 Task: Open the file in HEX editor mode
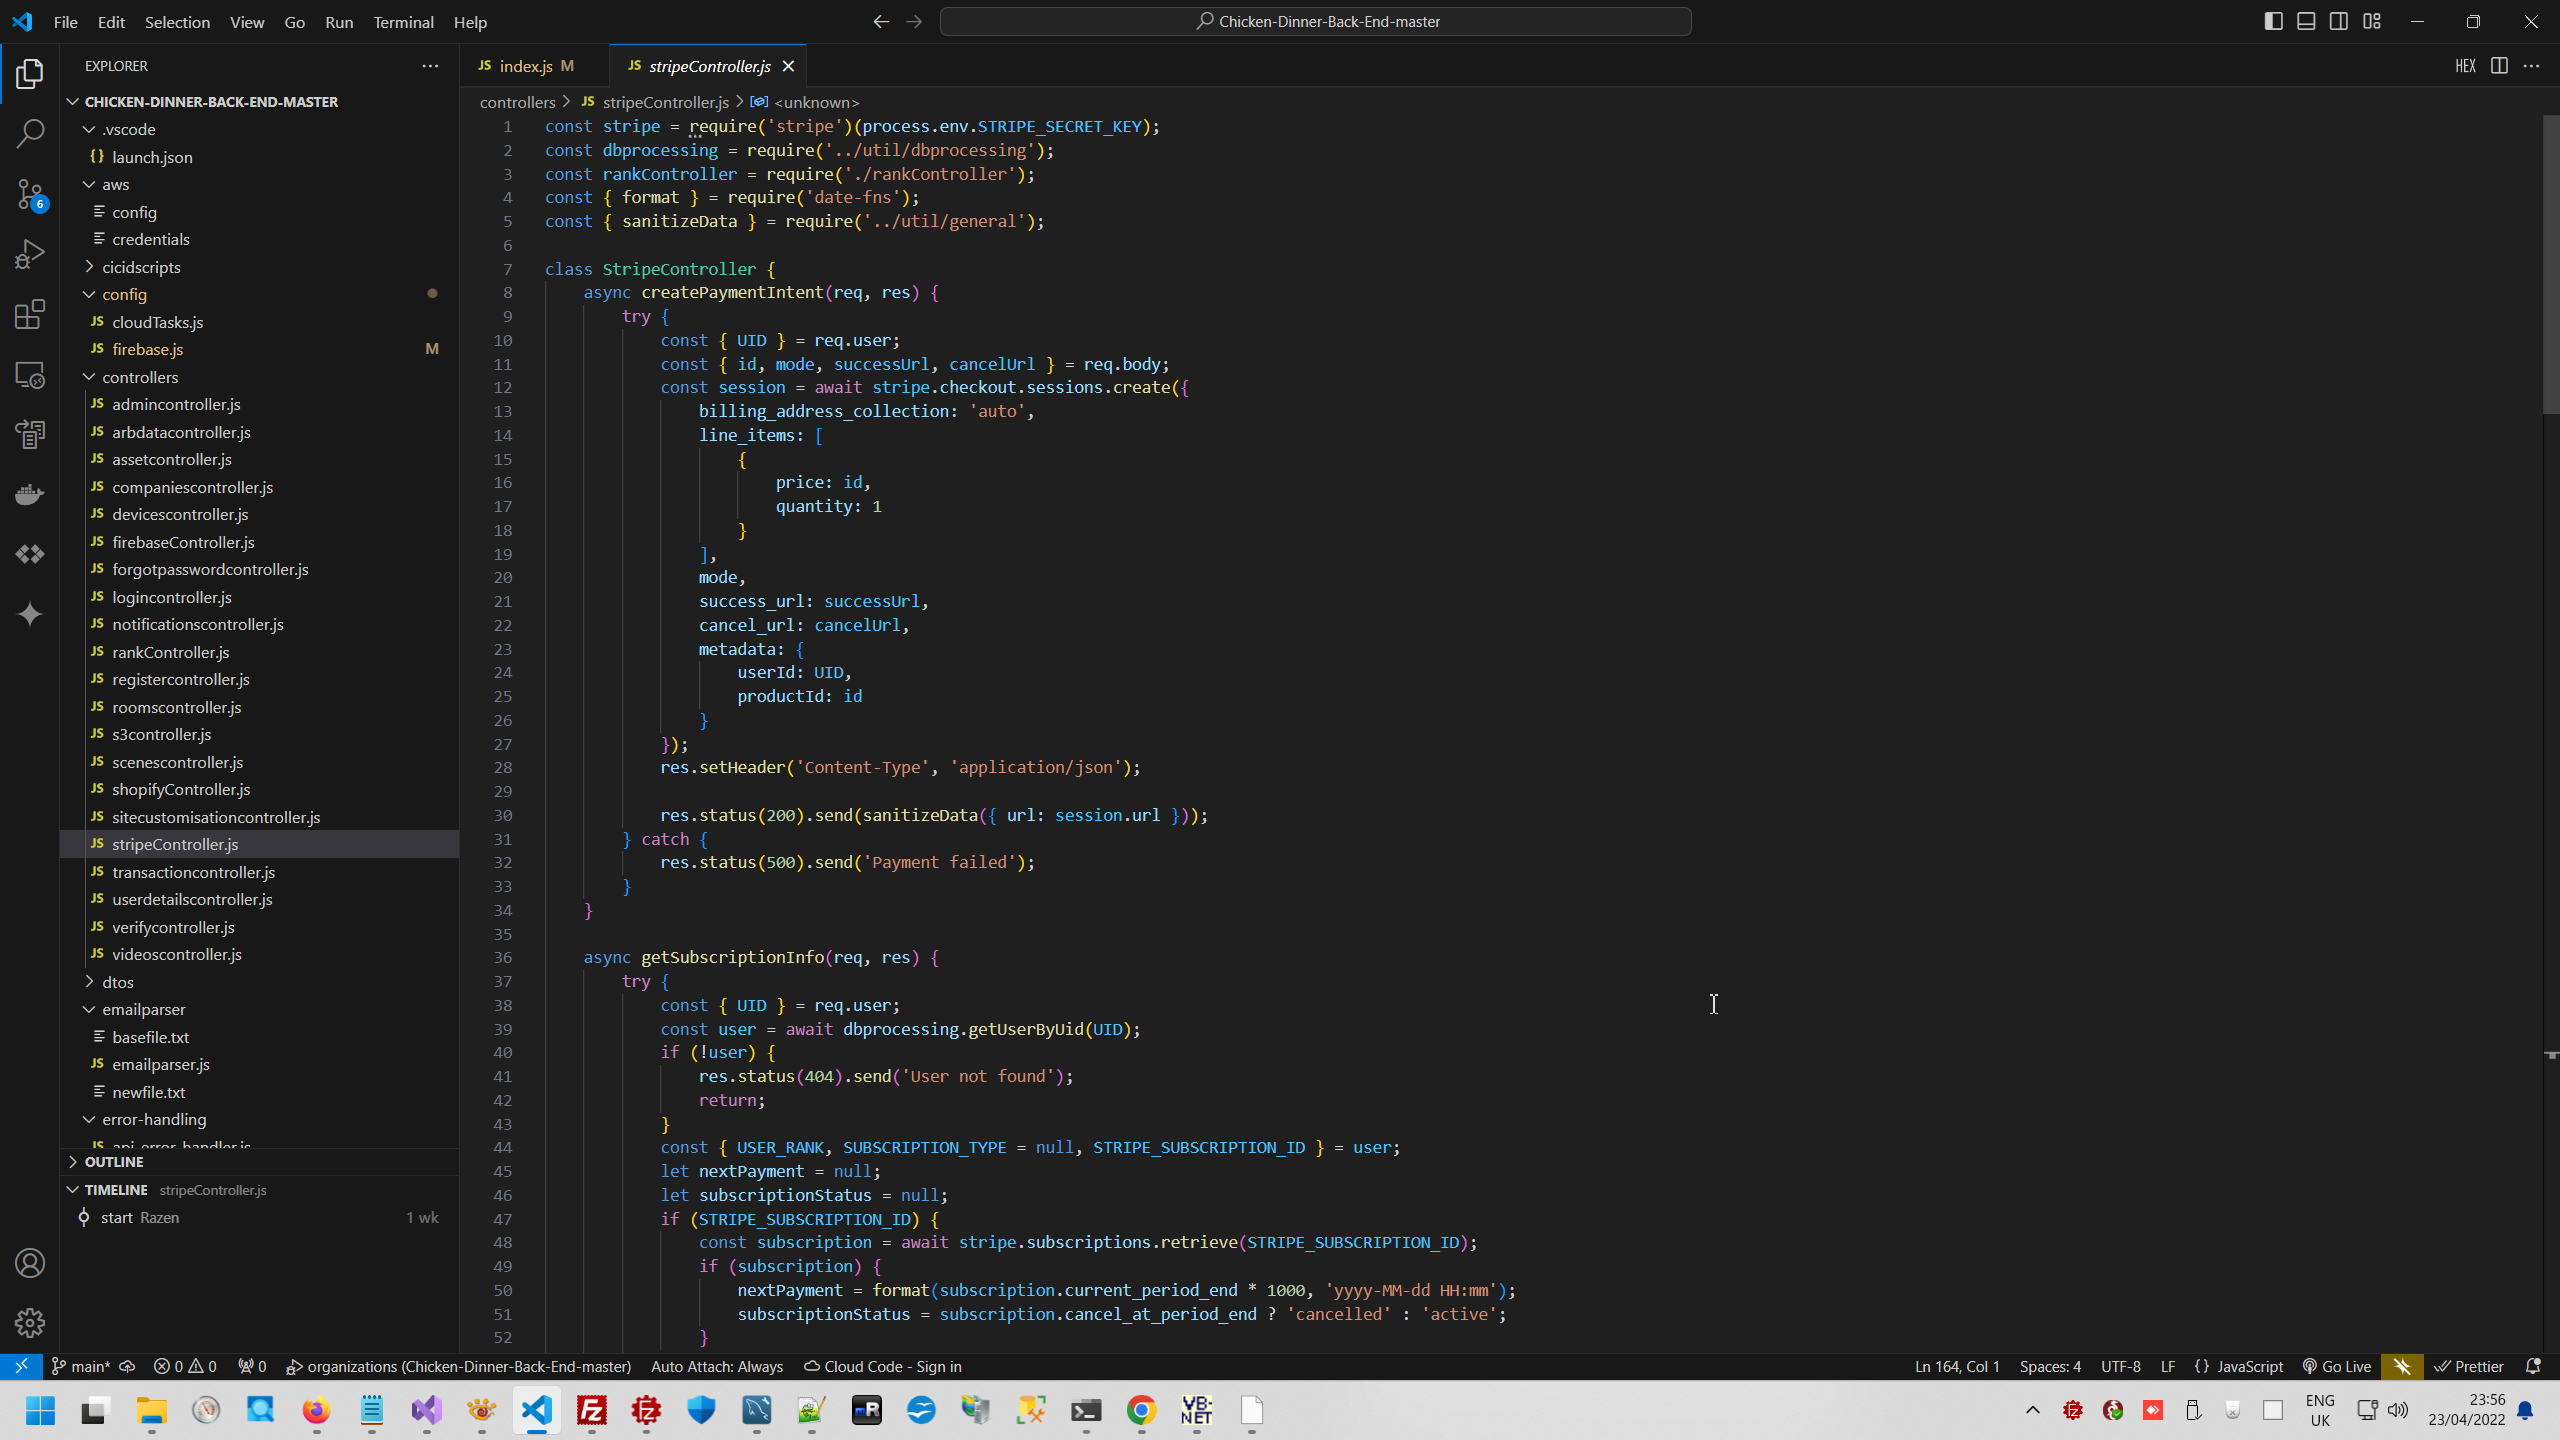[2464, 66]
